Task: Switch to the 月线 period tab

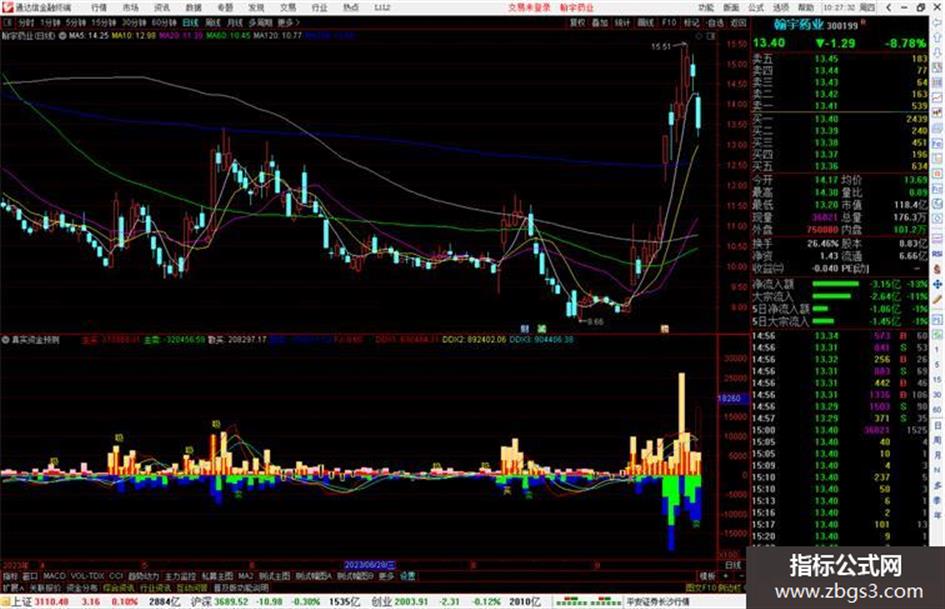Action: click(235, 22)
